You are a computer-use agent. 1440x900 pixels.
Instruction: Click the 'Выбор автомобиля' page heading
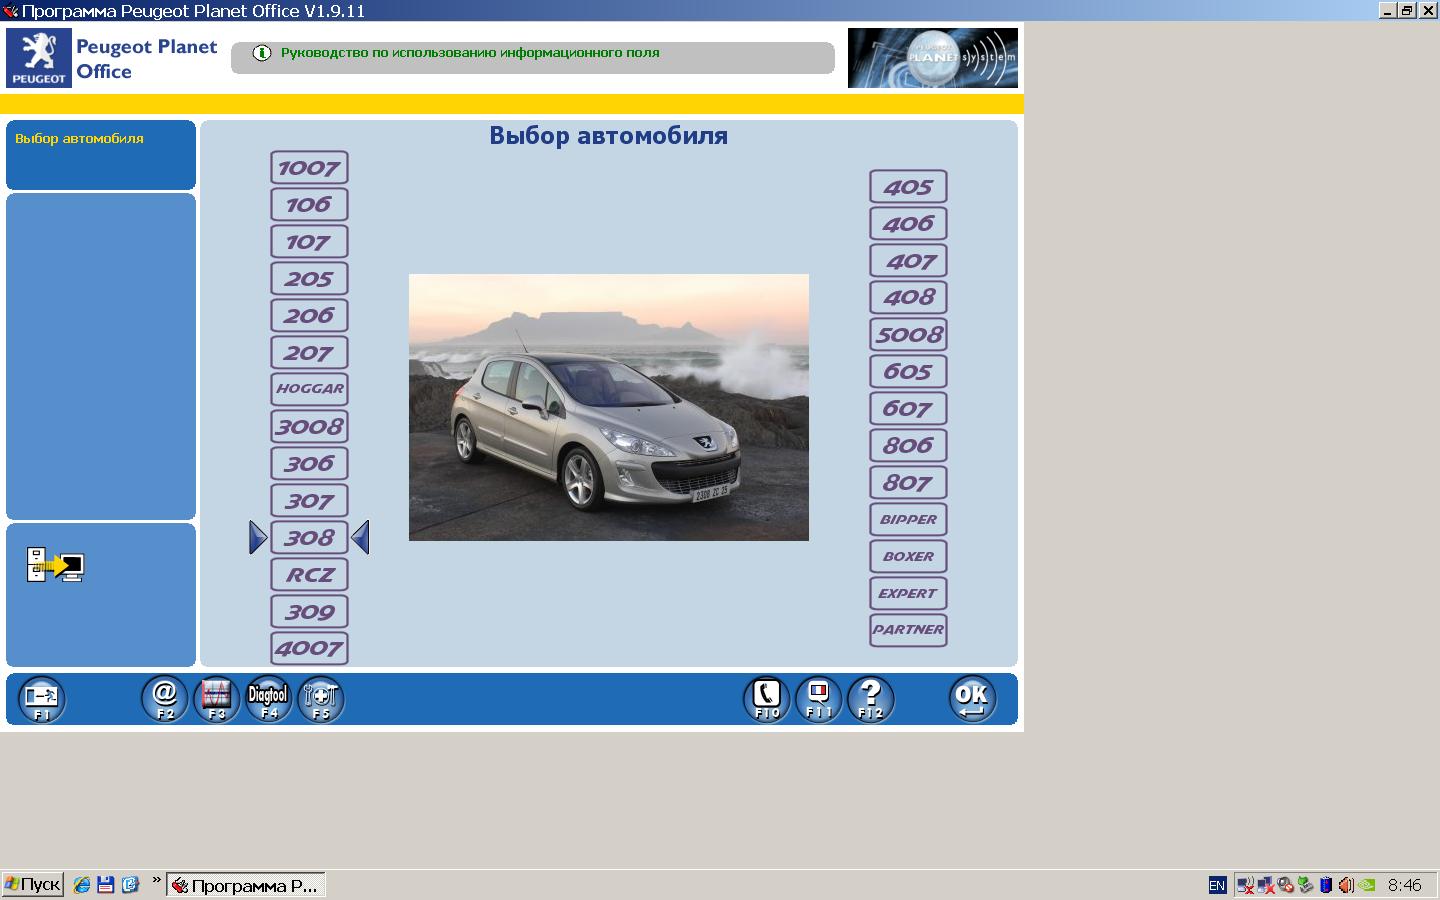pyautogui.click(x=608, y=136)
